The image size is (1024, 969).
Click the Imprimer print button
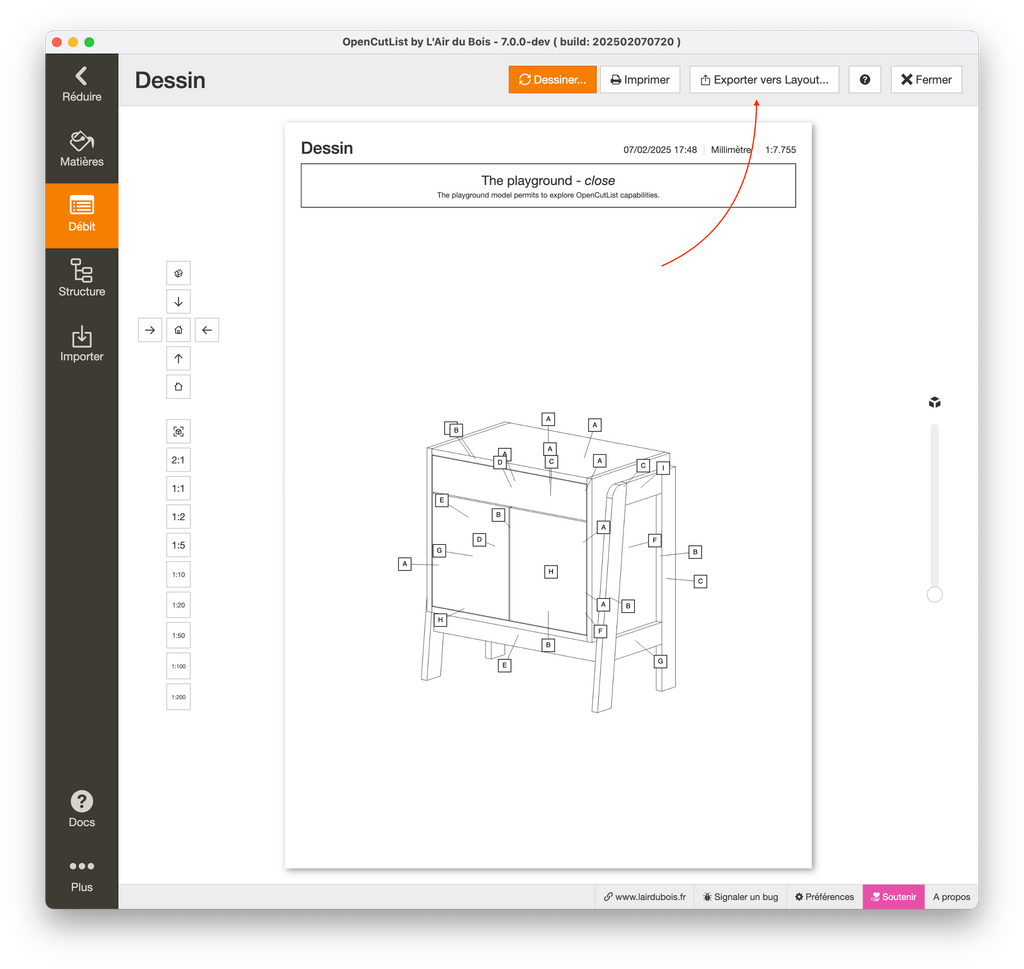pyautogui.click(x=640, y=80)
